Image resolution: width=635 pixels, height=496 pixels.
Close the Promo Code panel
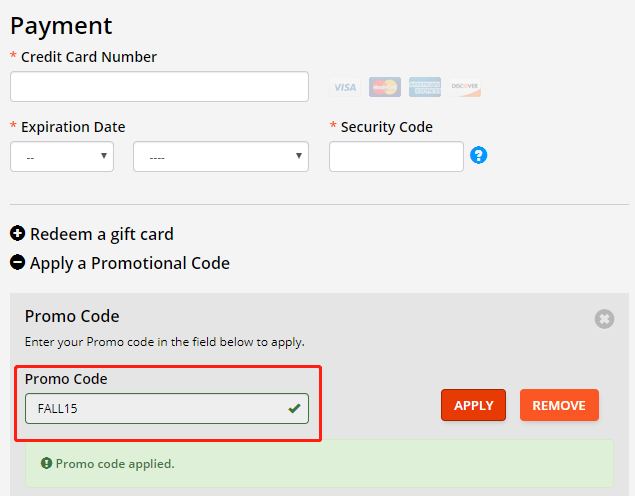[604, 319]
